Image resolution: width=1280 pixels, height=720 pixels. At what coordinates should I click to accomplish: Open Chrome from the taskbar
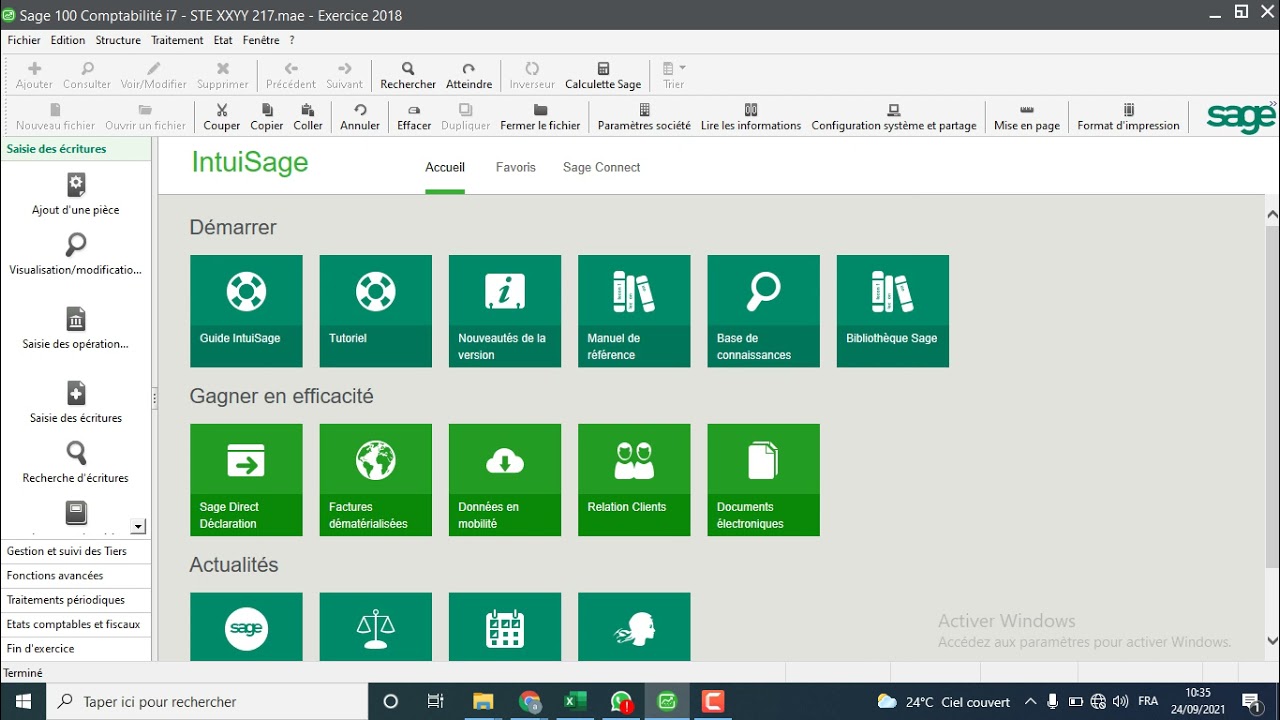point(529,702)
